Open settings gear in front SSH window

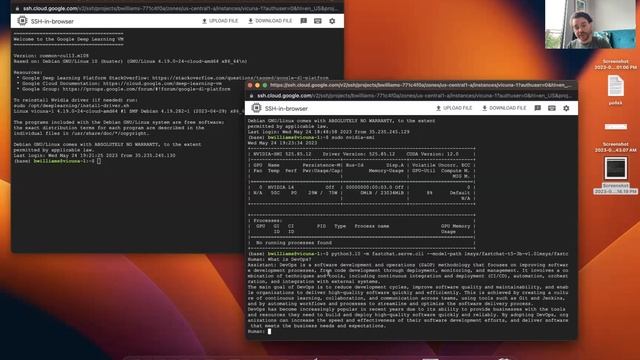coord(566,108)
